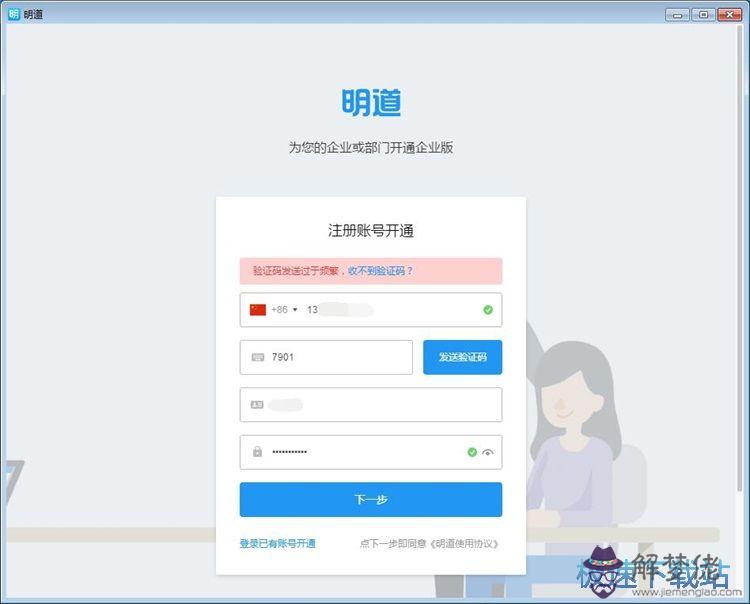
Task: Open the +86 country code dropdown
Action: [285, 310]
